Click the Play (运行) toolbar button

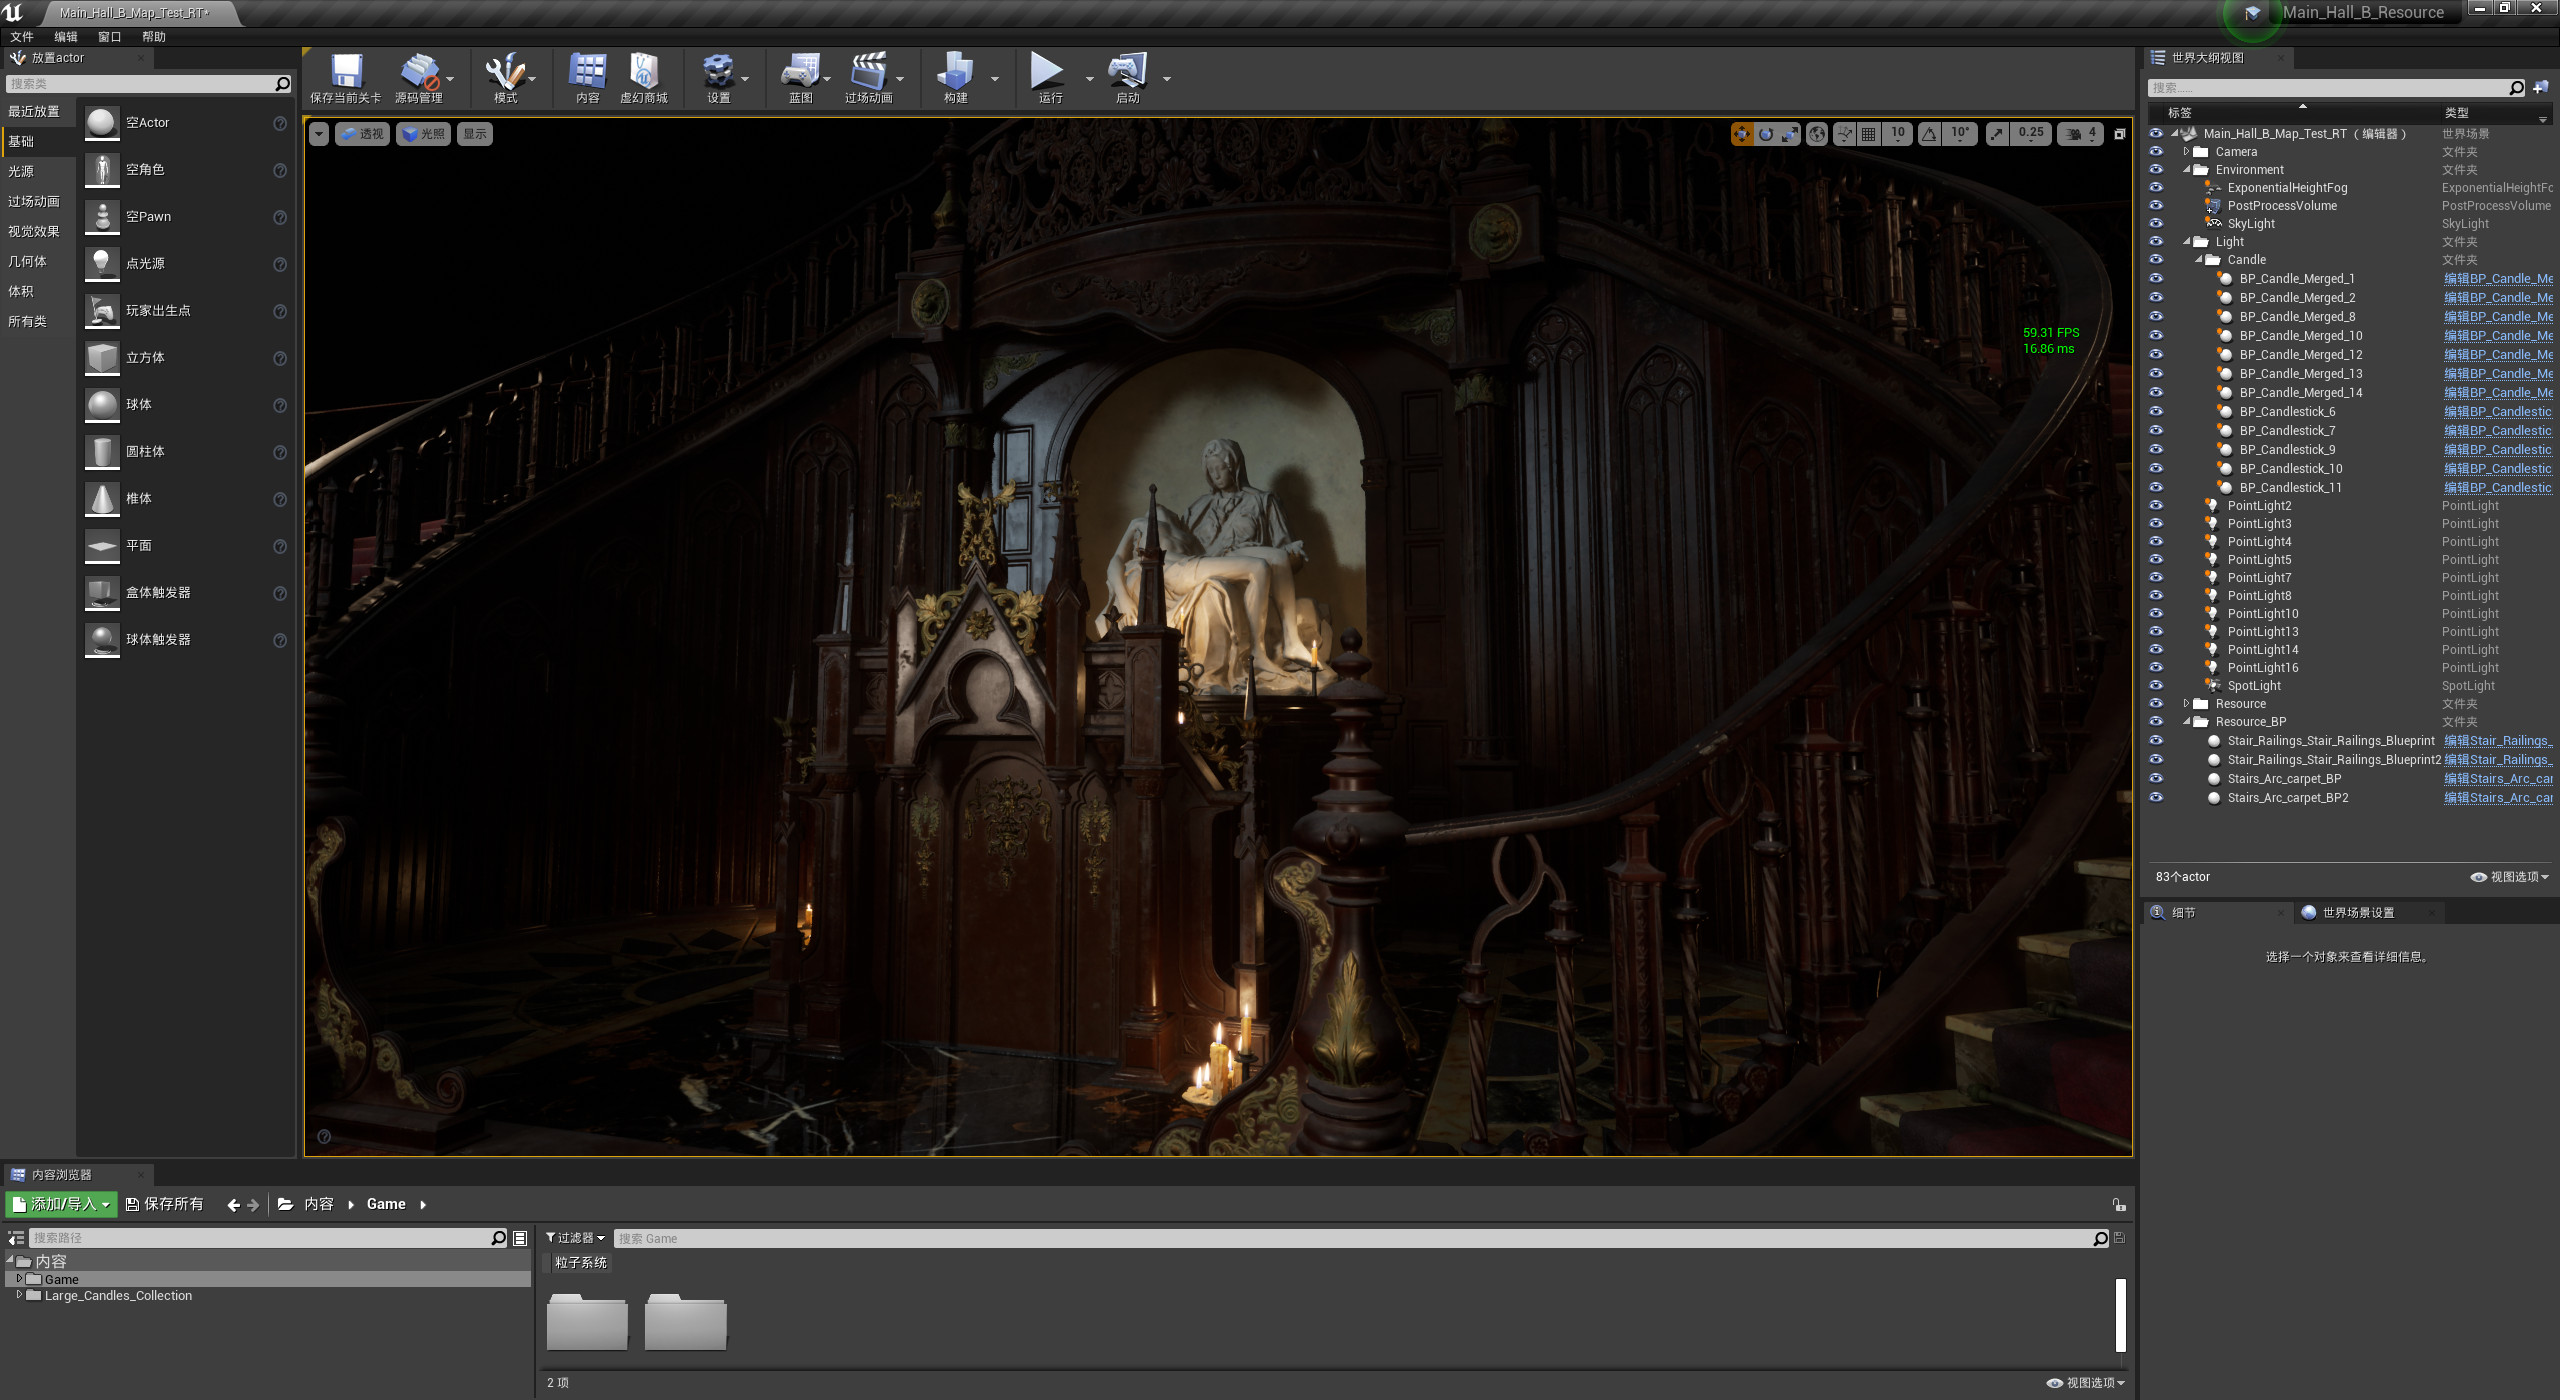coord(1049,78)
